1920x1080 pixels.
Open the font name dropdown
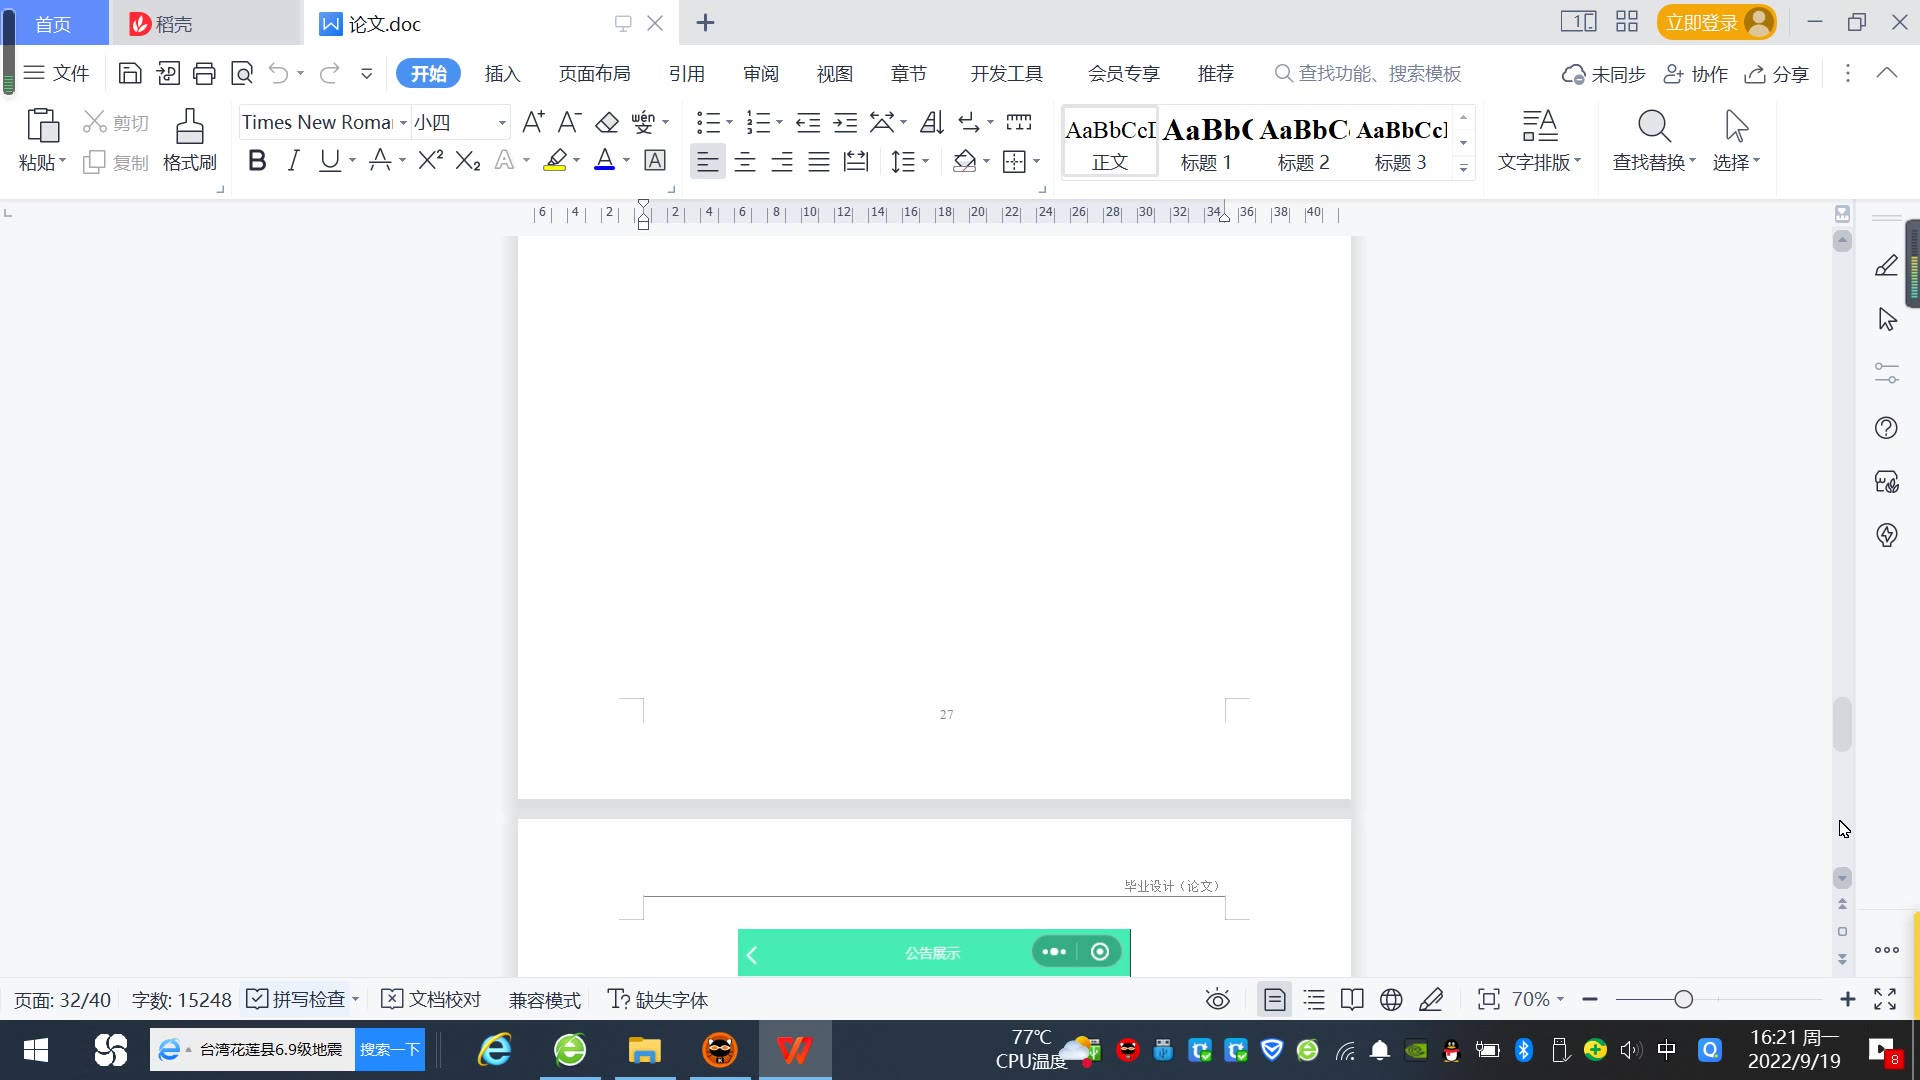point(403,123)
